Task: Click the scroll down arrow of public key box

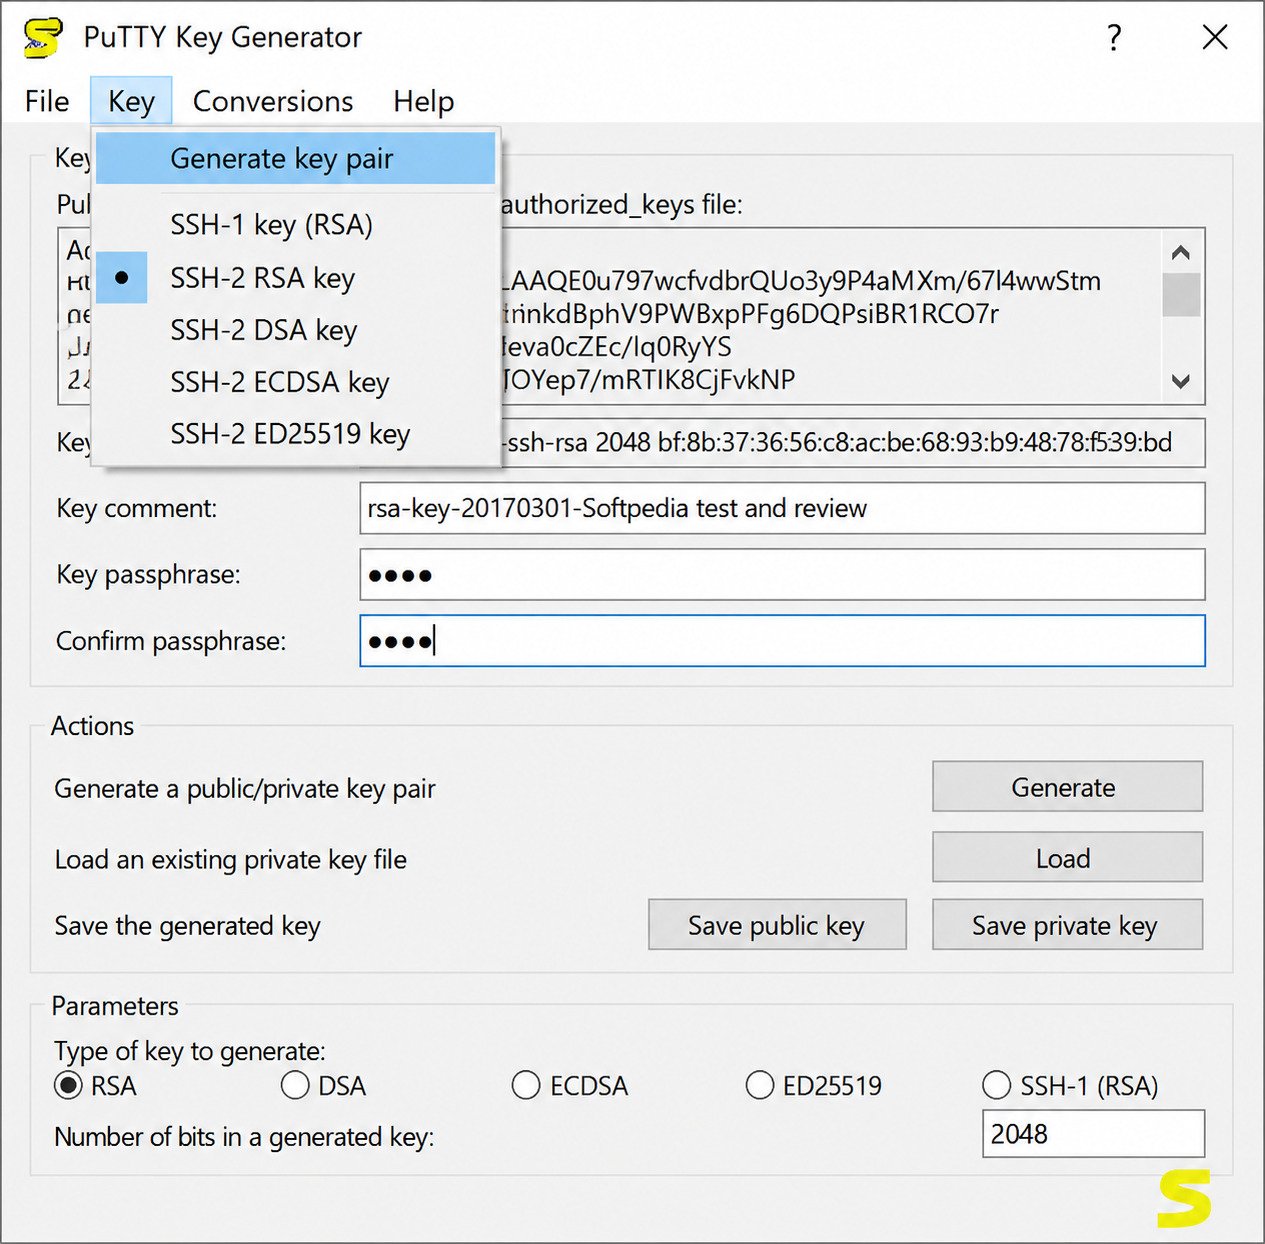Action: pyautogui.click(x=1181, y=381)
